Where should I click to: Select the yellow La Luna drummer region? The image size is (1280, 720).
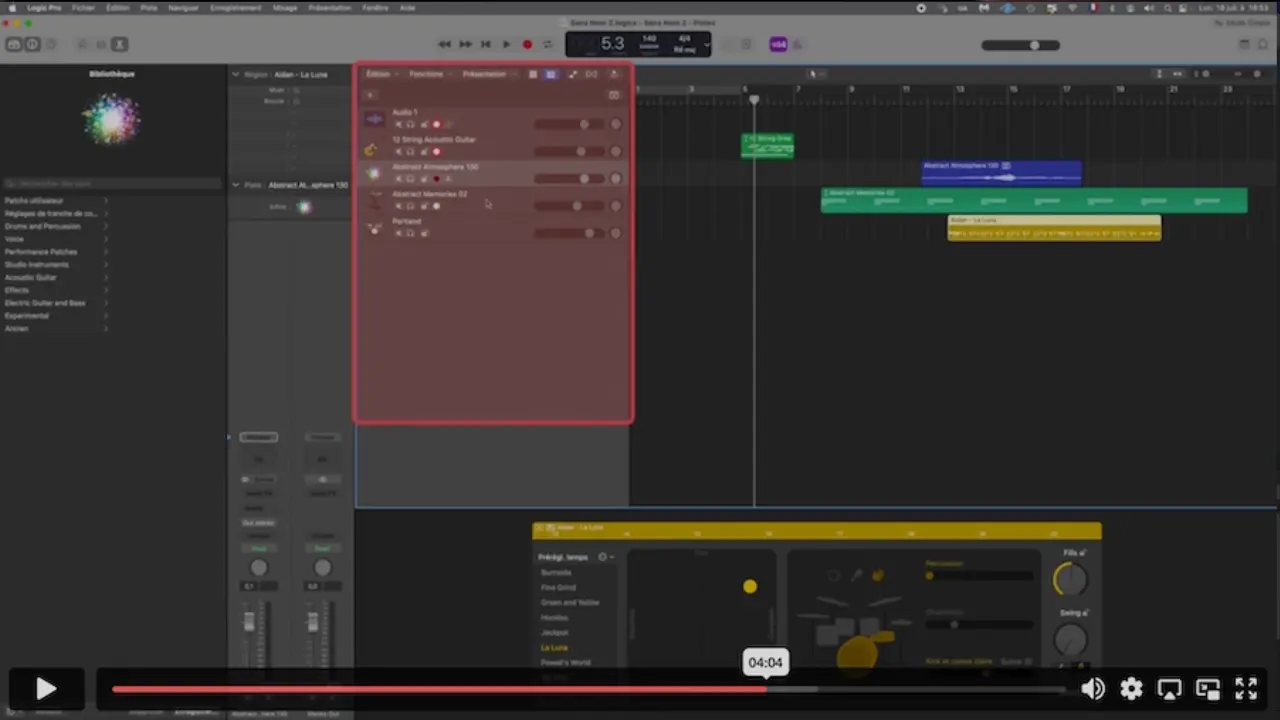[x=1054, y=228]
